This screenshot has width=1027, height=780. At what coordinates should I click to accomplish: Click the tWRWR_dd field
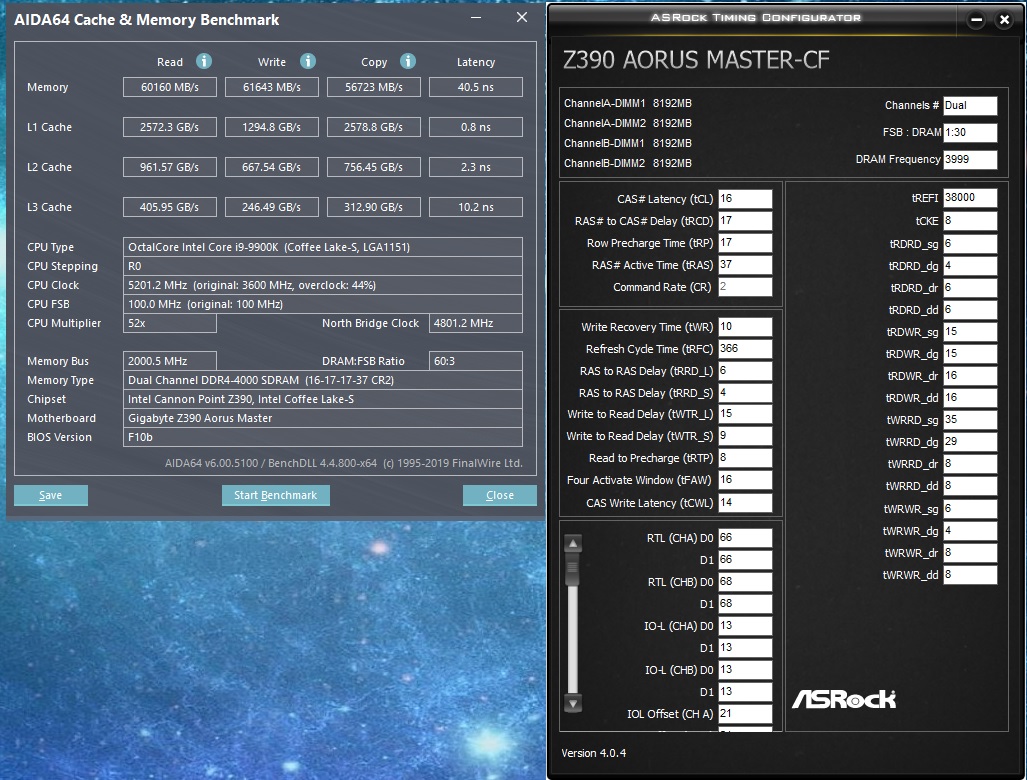[970, 575]
